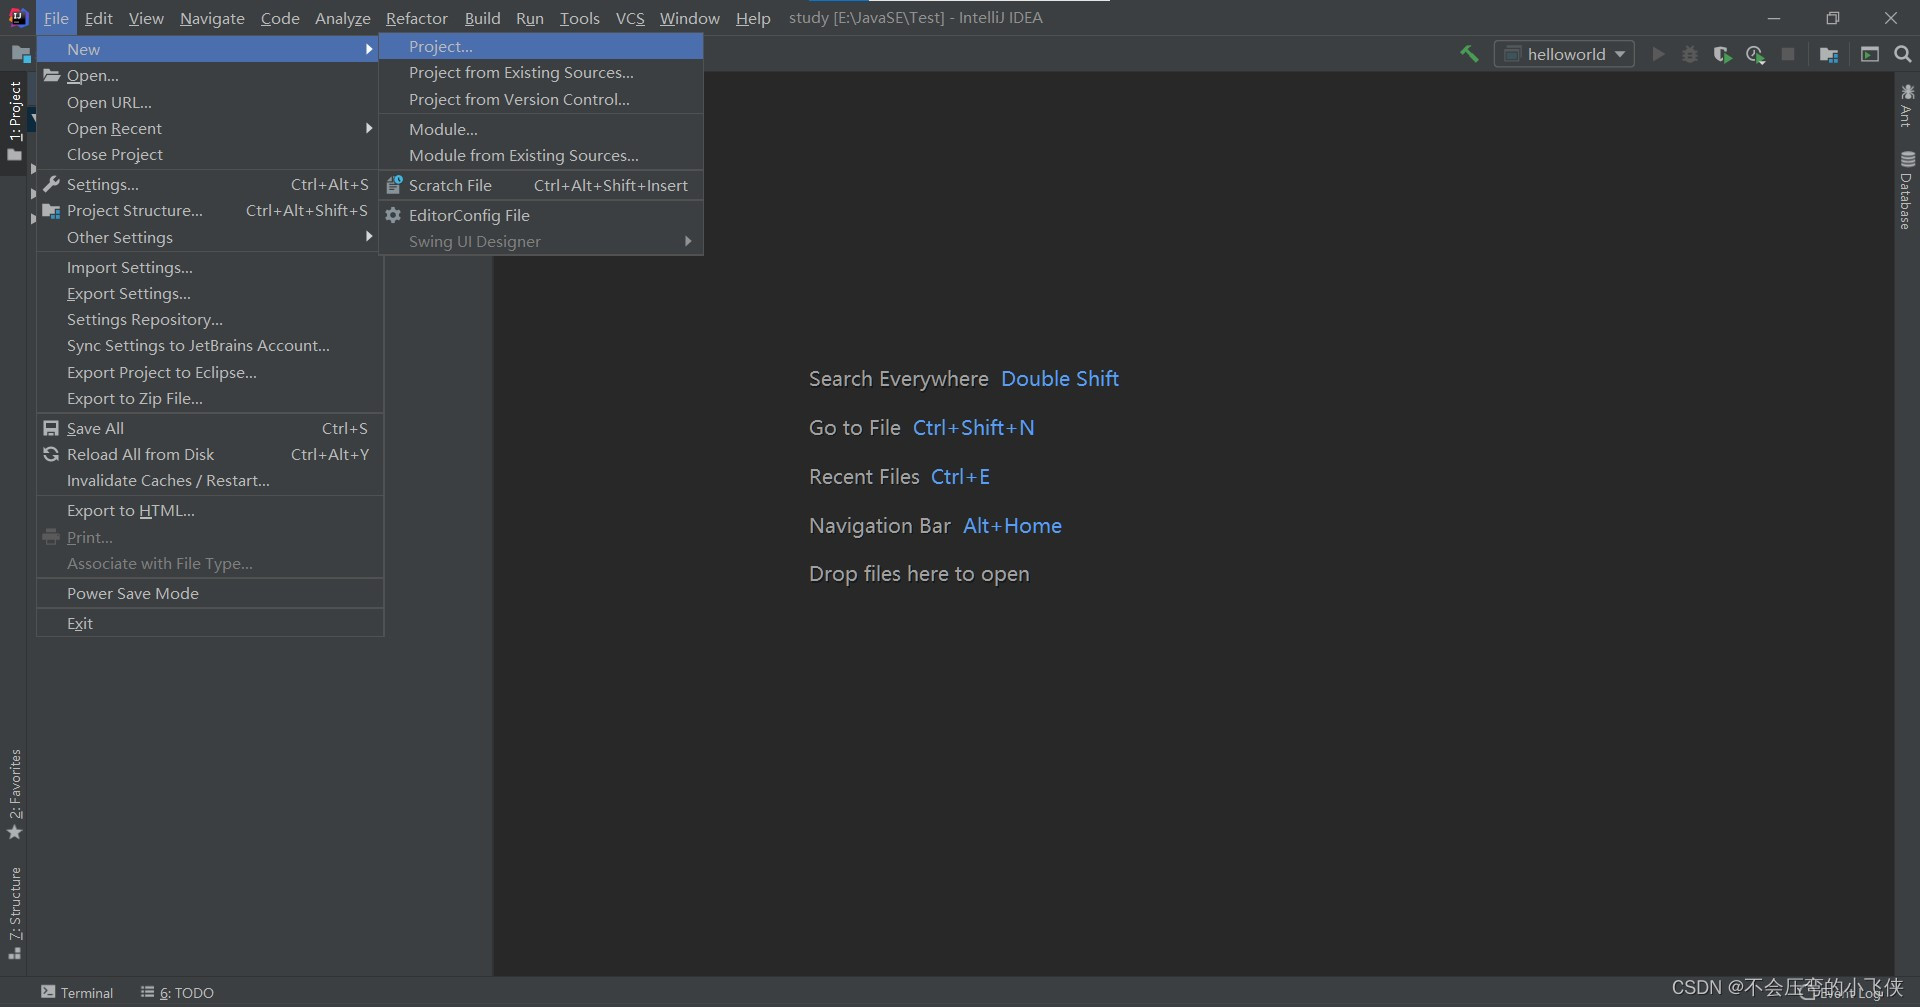Open Settings... from File menu

pos(208,184)
